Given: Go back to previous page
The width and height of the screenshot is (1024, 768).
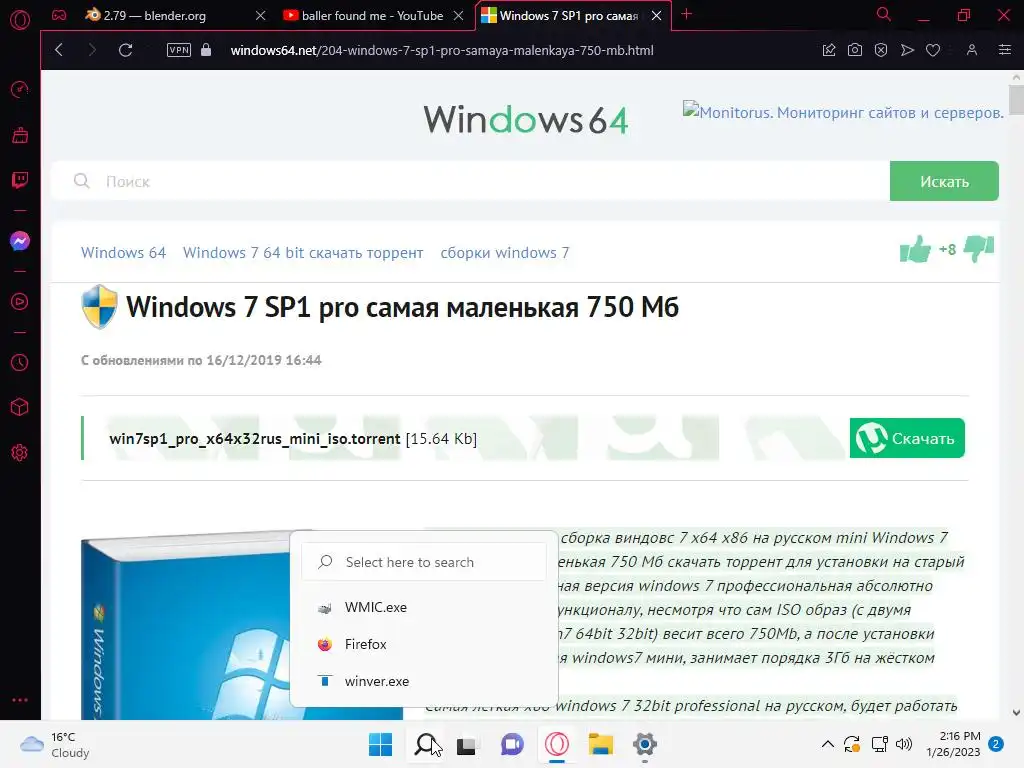Looking at the screenshot, I should click(x=59, y=50).
